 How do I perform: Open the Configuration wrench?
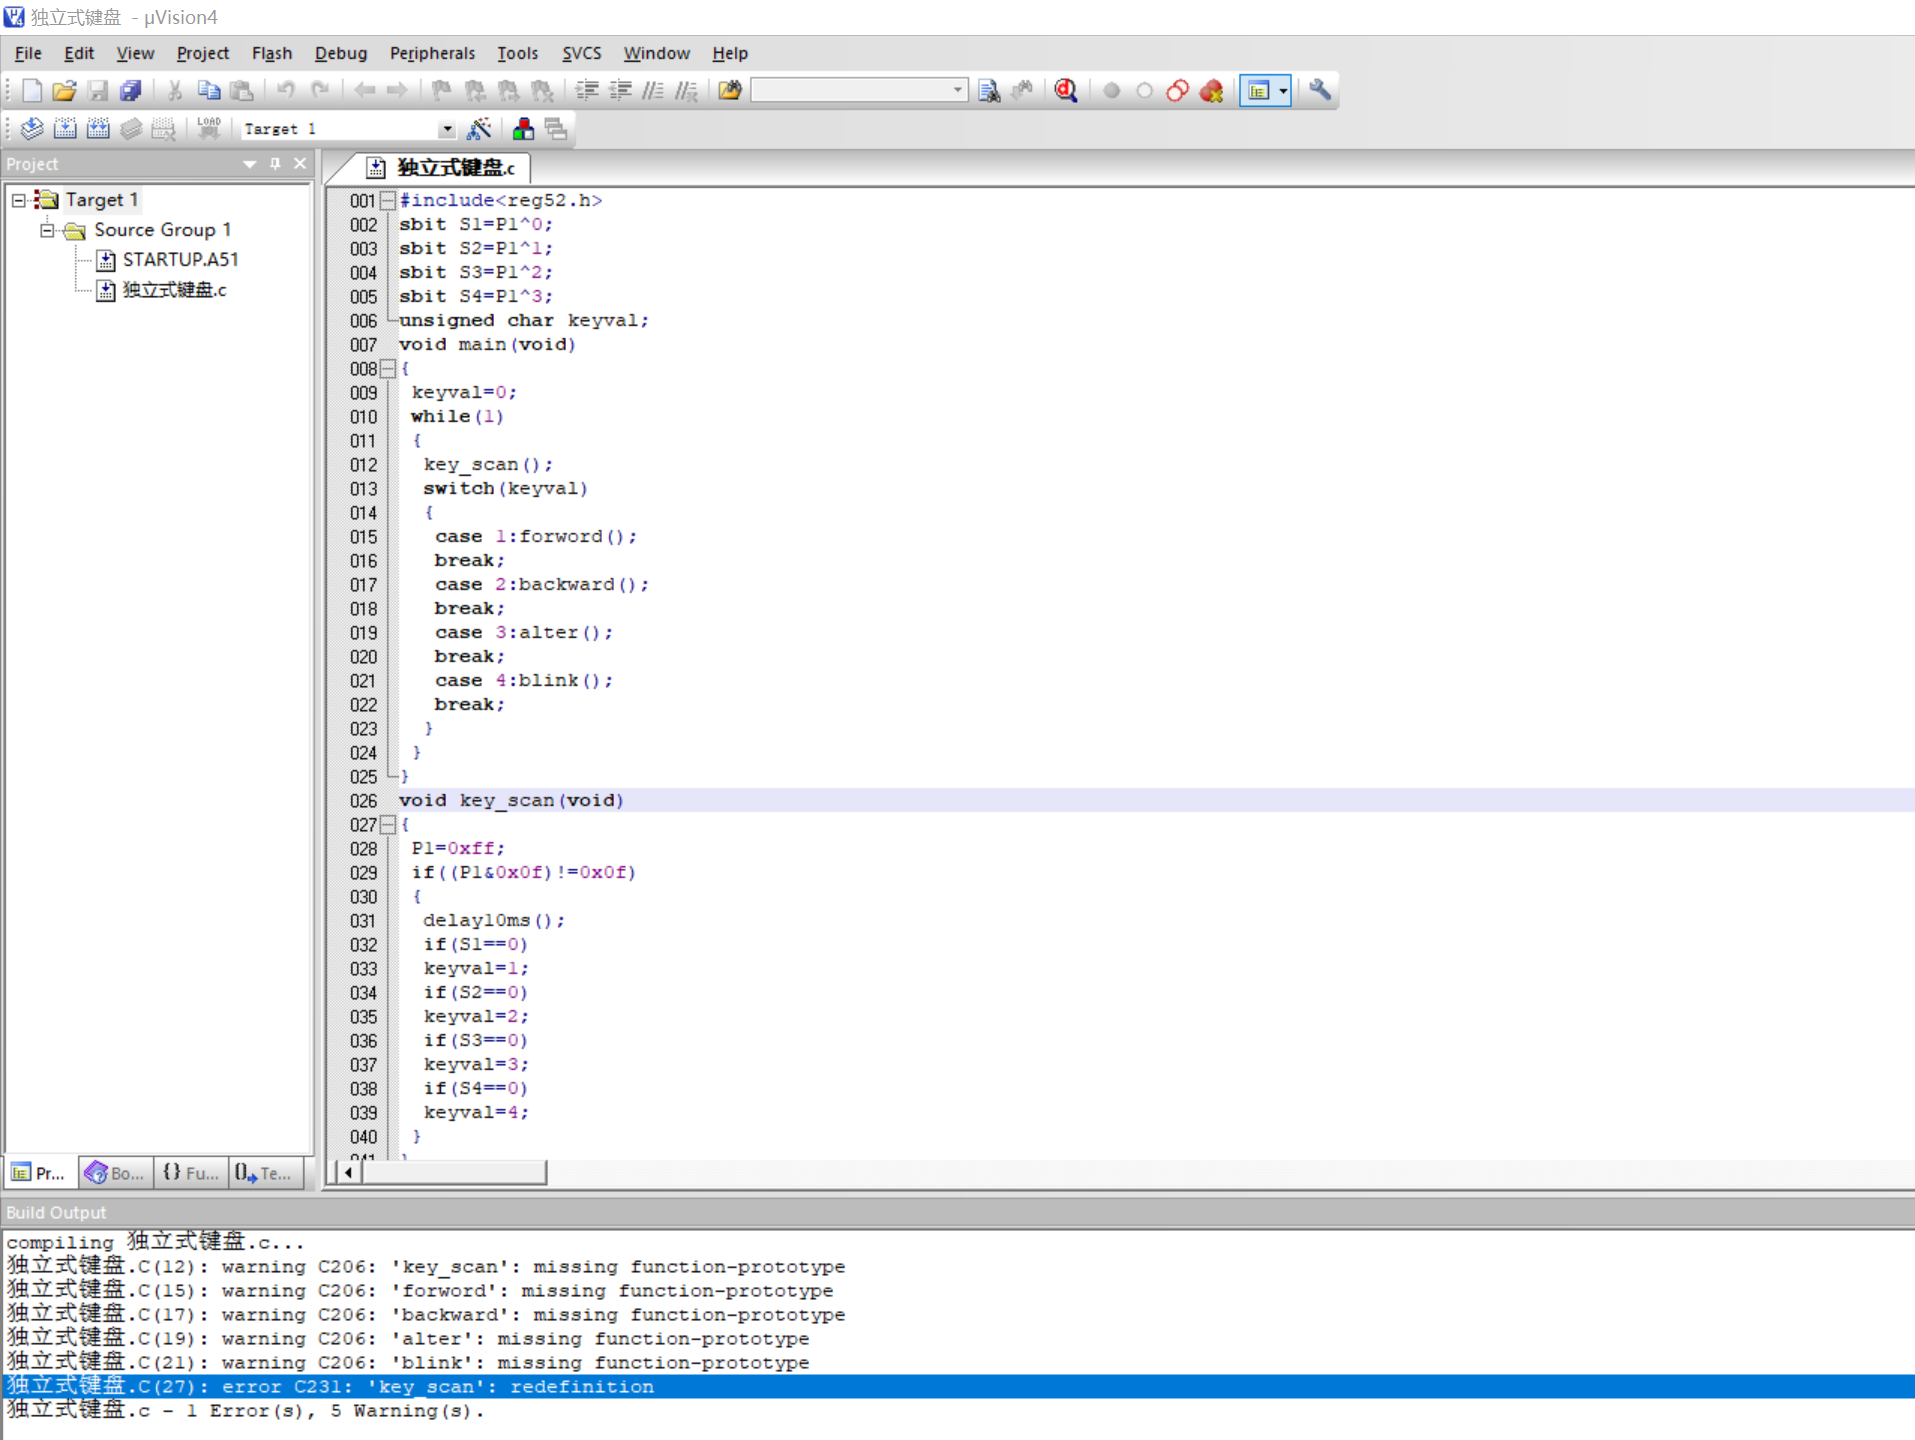(1320, 91)
